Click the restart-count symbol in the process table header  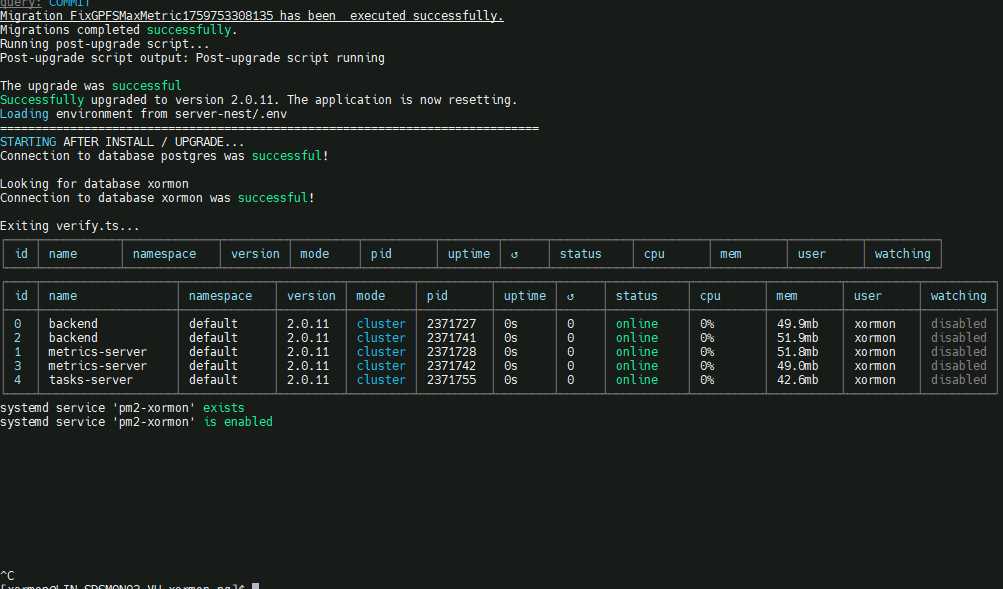click(x=570, y=296)
